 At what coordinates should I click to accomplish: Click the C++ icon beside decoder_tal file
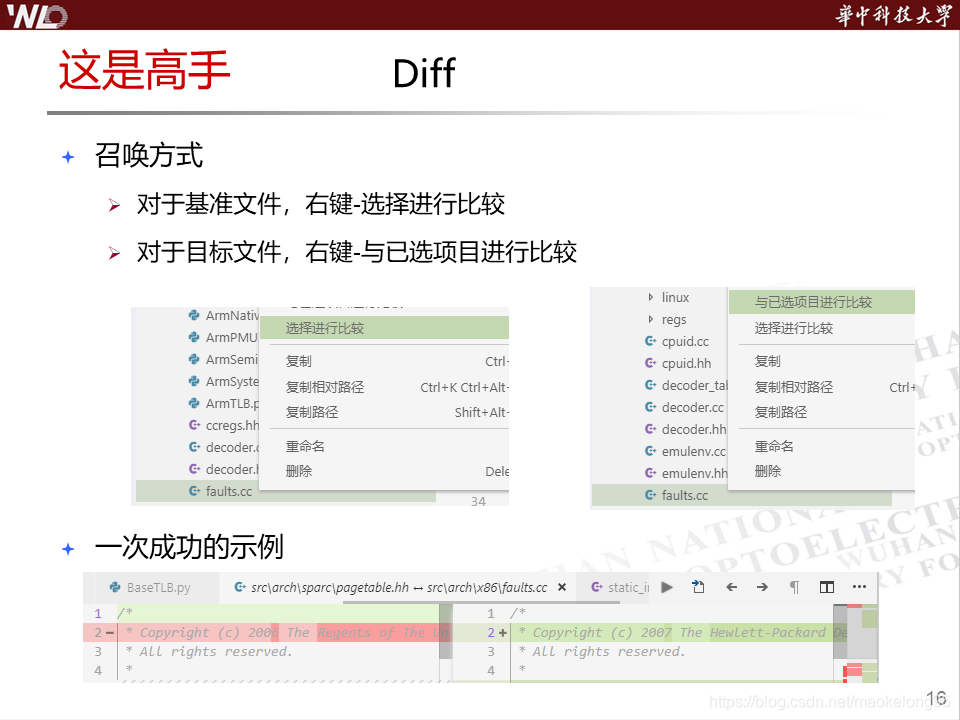650,386
